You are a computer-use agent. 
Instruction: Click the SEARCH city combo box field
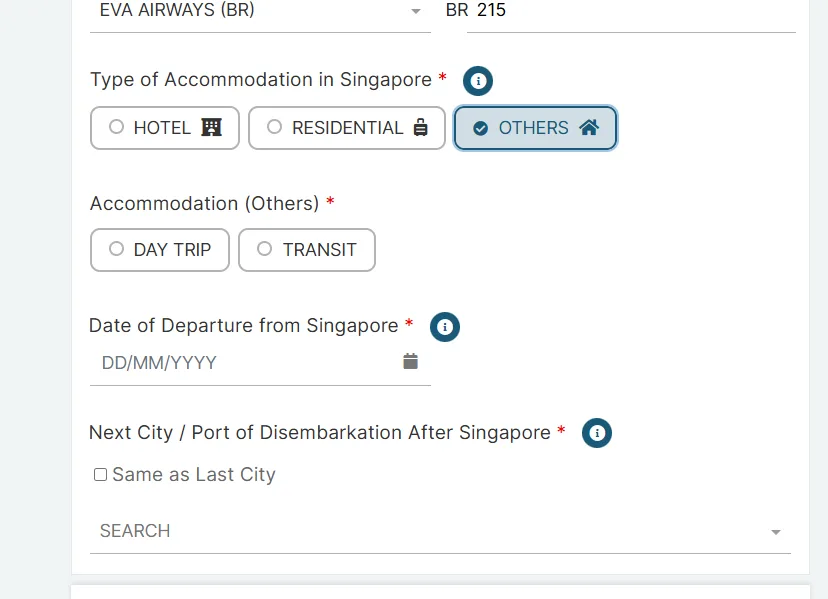tap(440, 531)
